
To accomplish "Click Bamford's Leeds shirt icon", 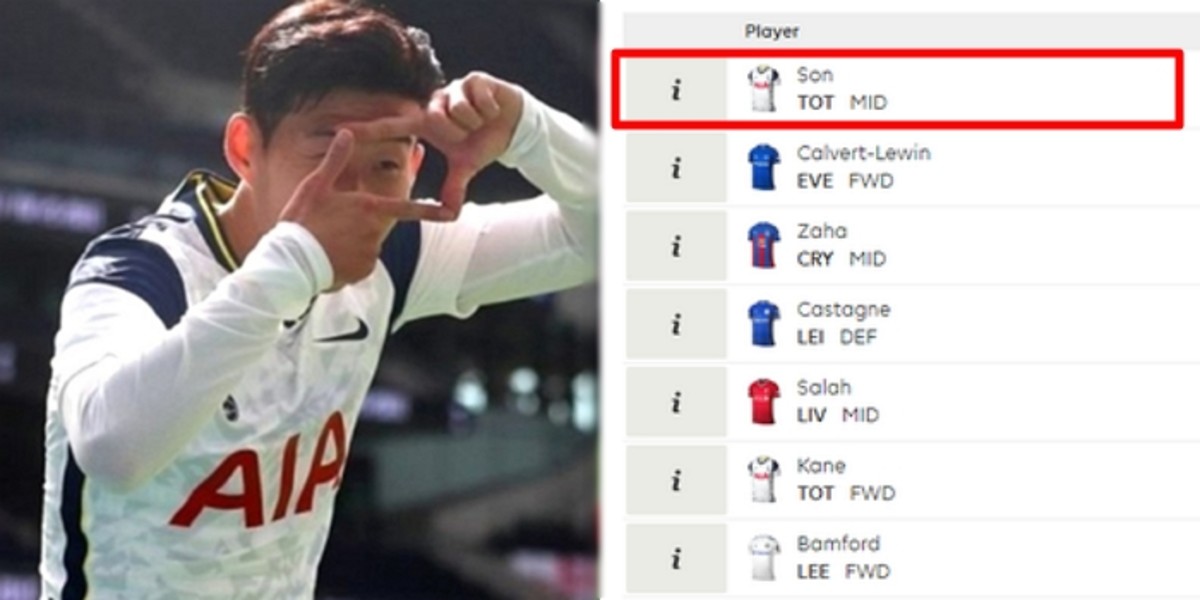I will click(764, 557).
